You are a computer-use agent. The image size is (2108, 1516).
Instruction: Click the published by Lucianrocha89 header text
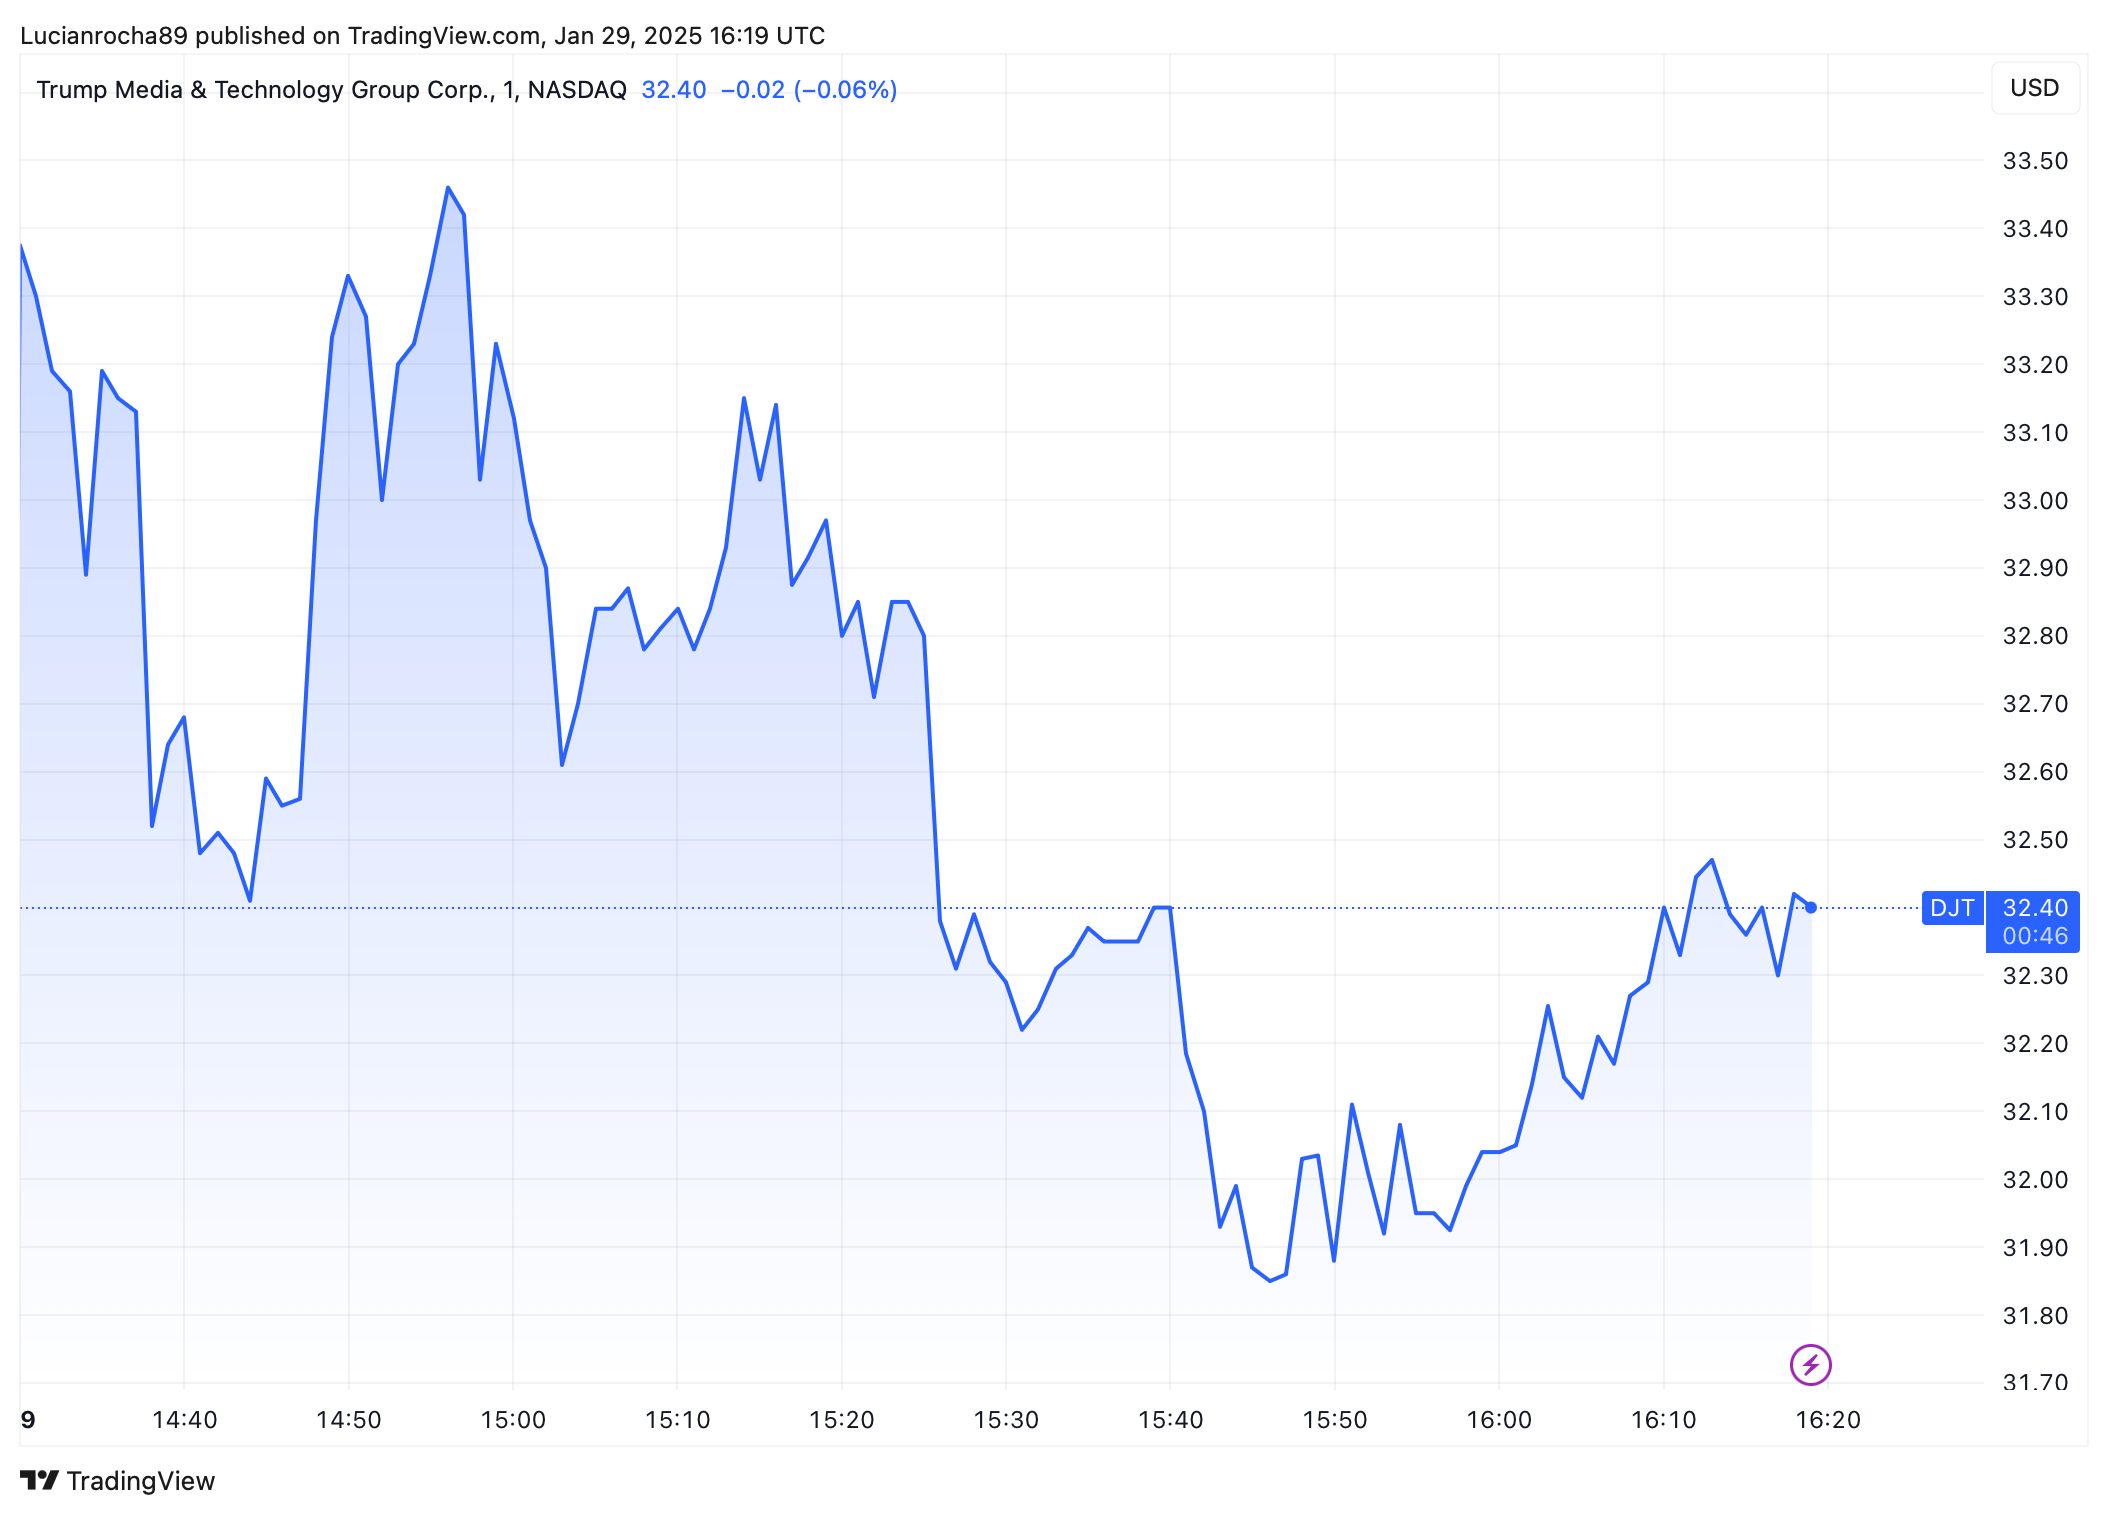coord(422,36)
